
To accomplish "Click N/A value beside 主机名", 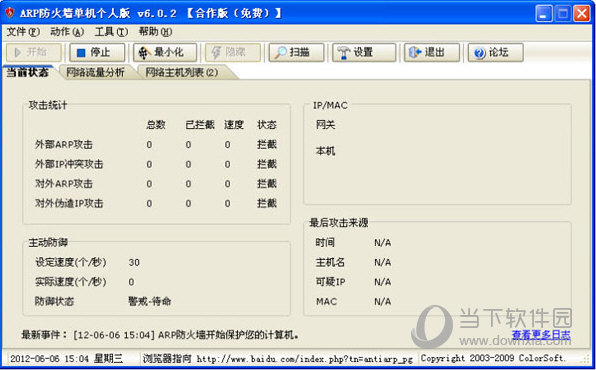I will [x=382, y=262].
